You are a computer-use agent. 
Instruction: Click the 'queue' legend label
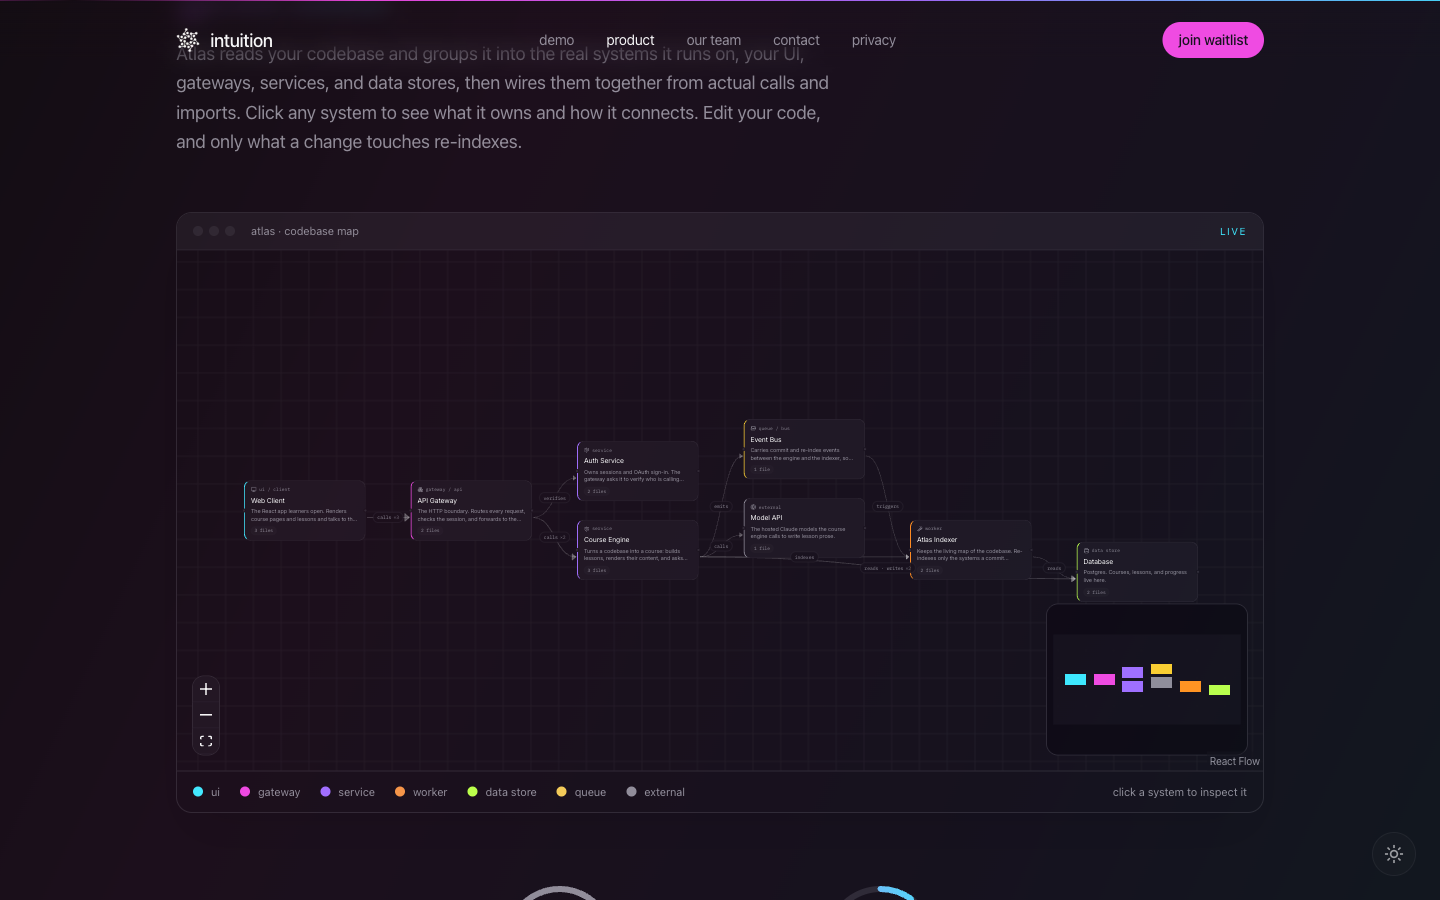(590, 792)
